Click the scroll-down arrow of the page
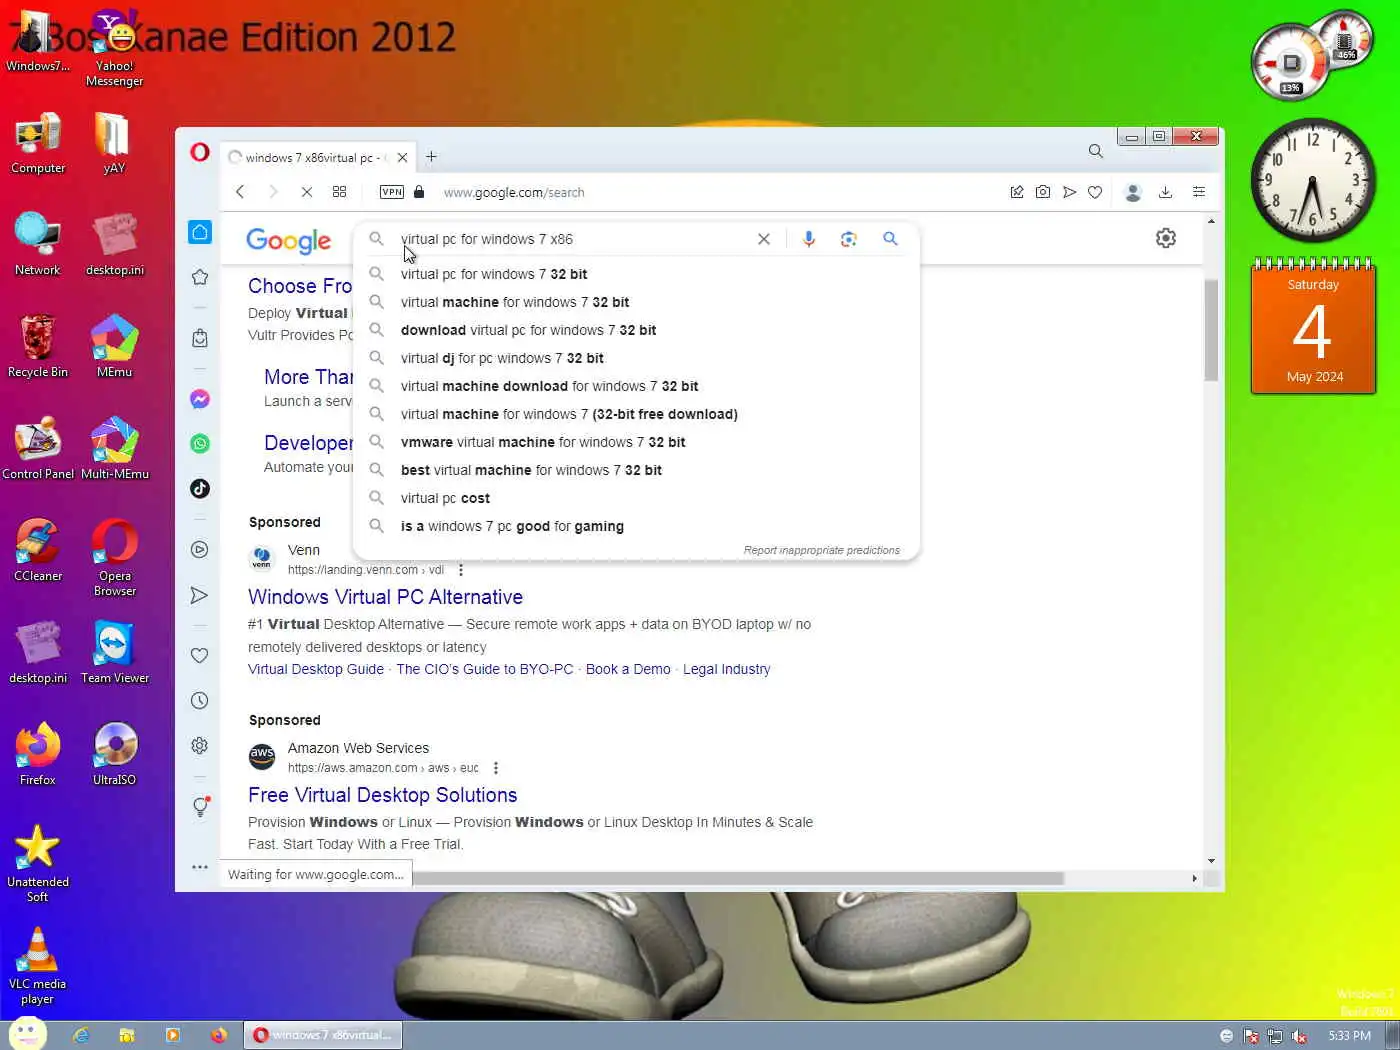Viewport: 1400px width, 1050px height. coord(1211,861)
